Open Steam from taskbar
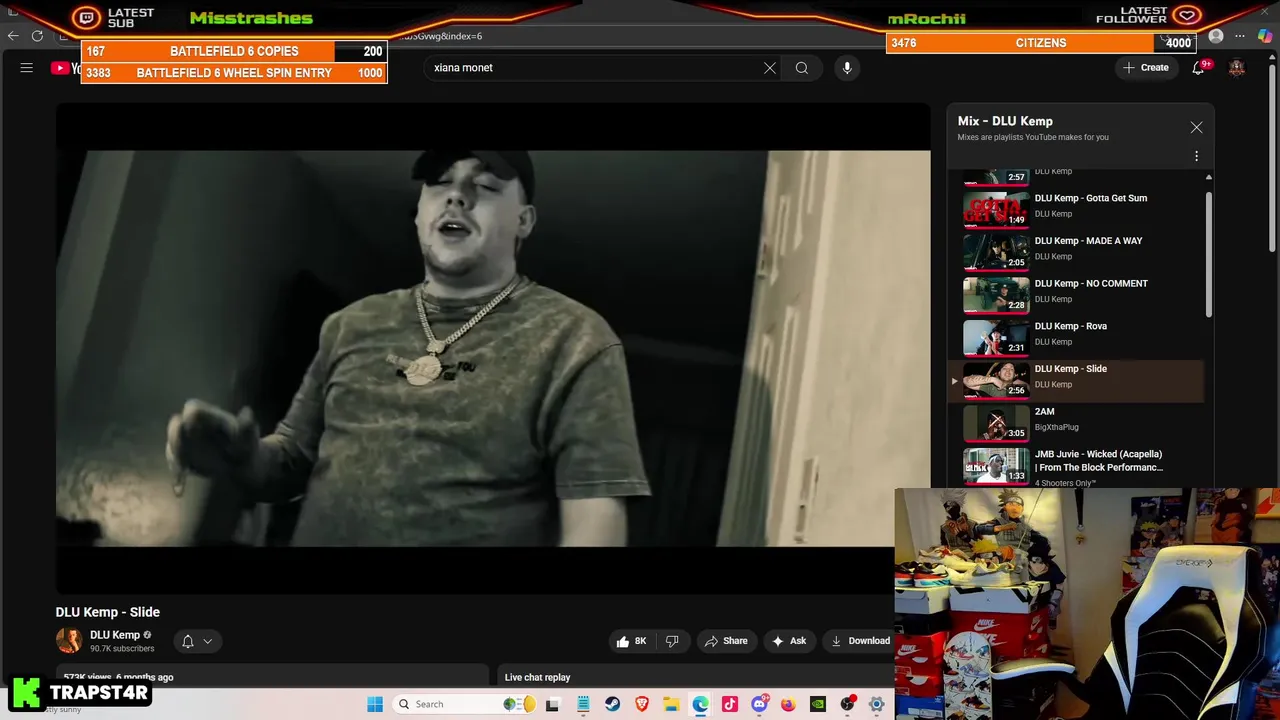The image size is (1280, 720). 612,704
